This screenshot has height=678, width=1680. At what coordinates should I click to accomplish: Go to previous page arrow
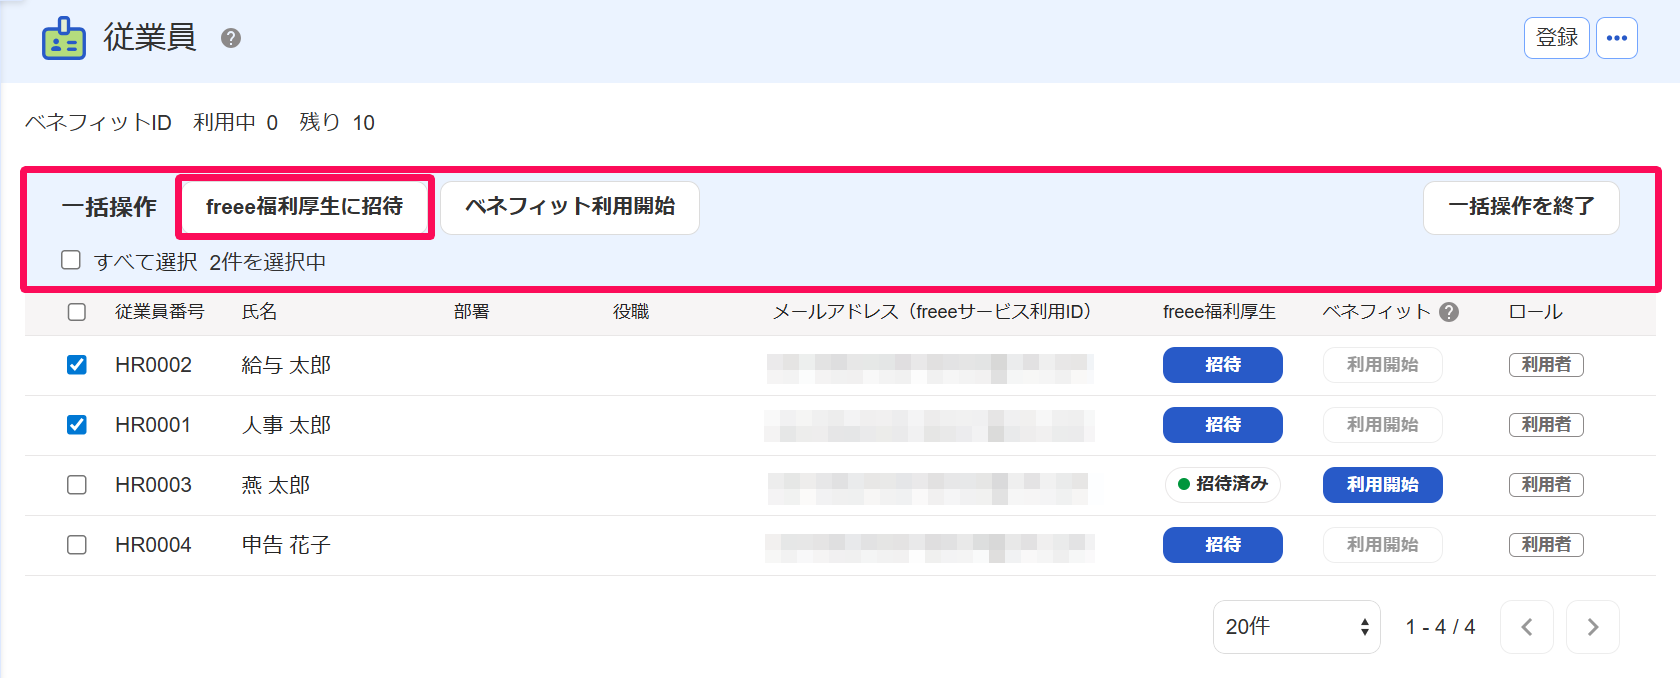[1527, 627]
